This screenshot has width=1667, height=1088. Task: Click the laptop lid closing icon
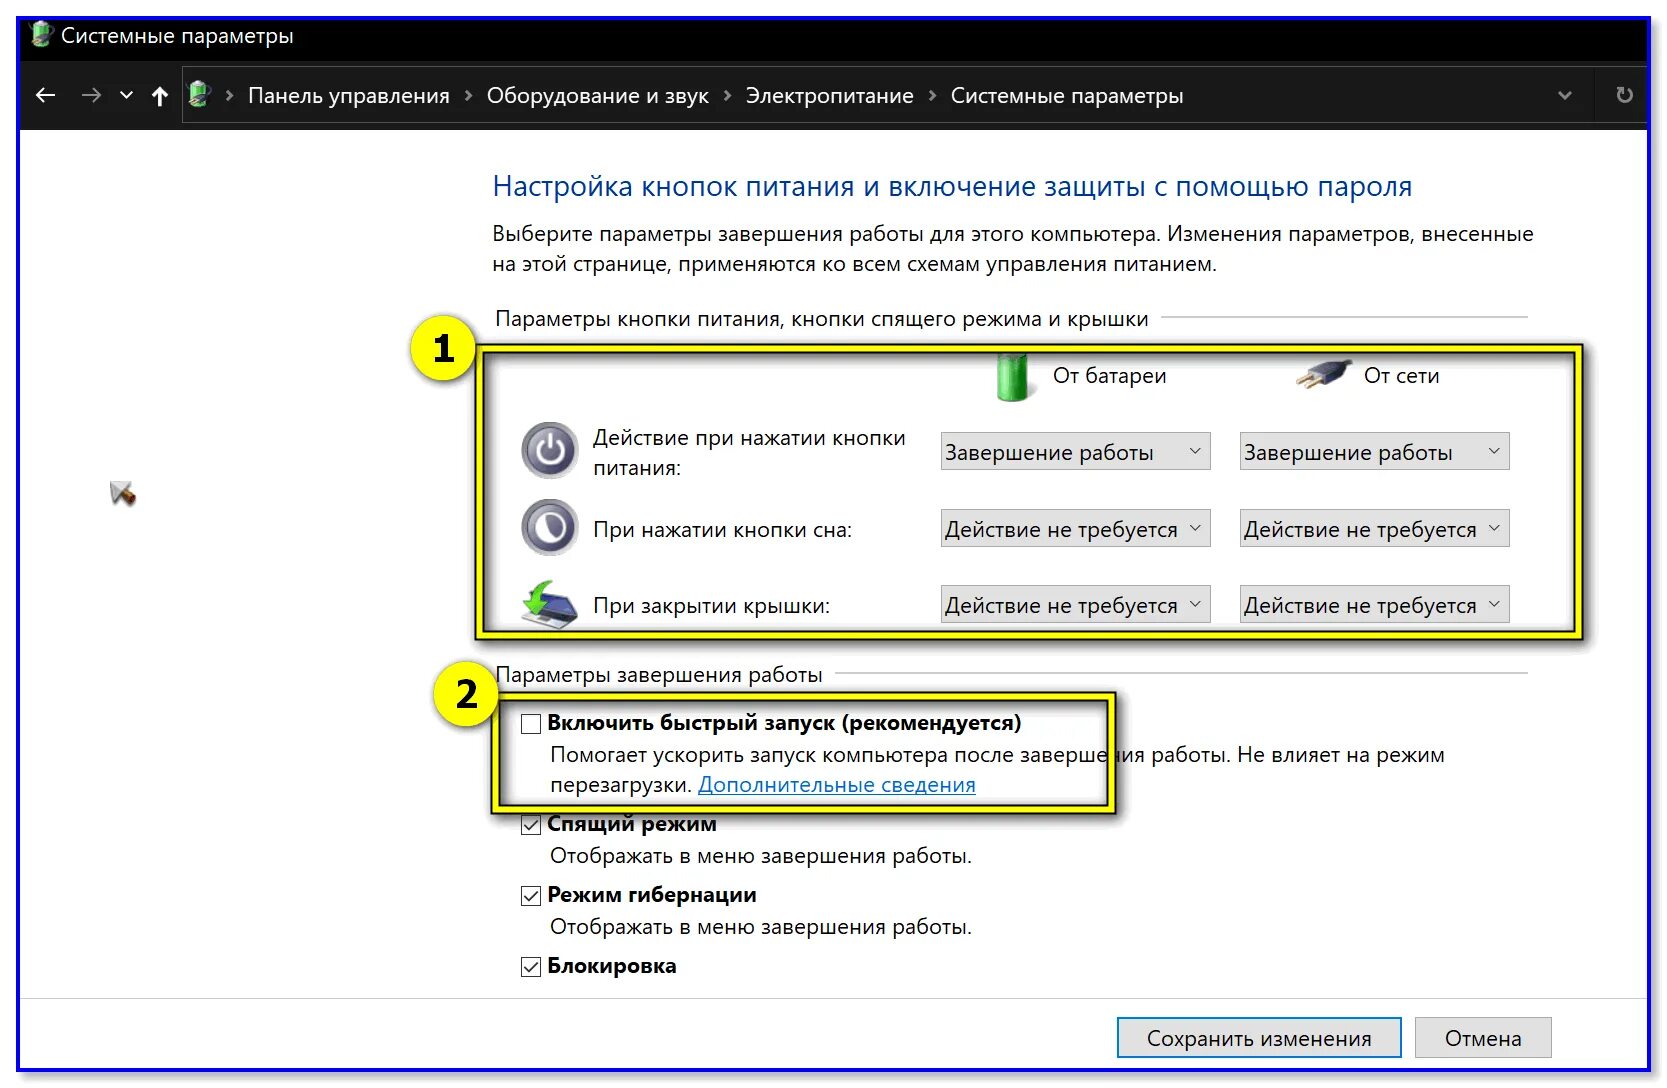click(549, 604)
